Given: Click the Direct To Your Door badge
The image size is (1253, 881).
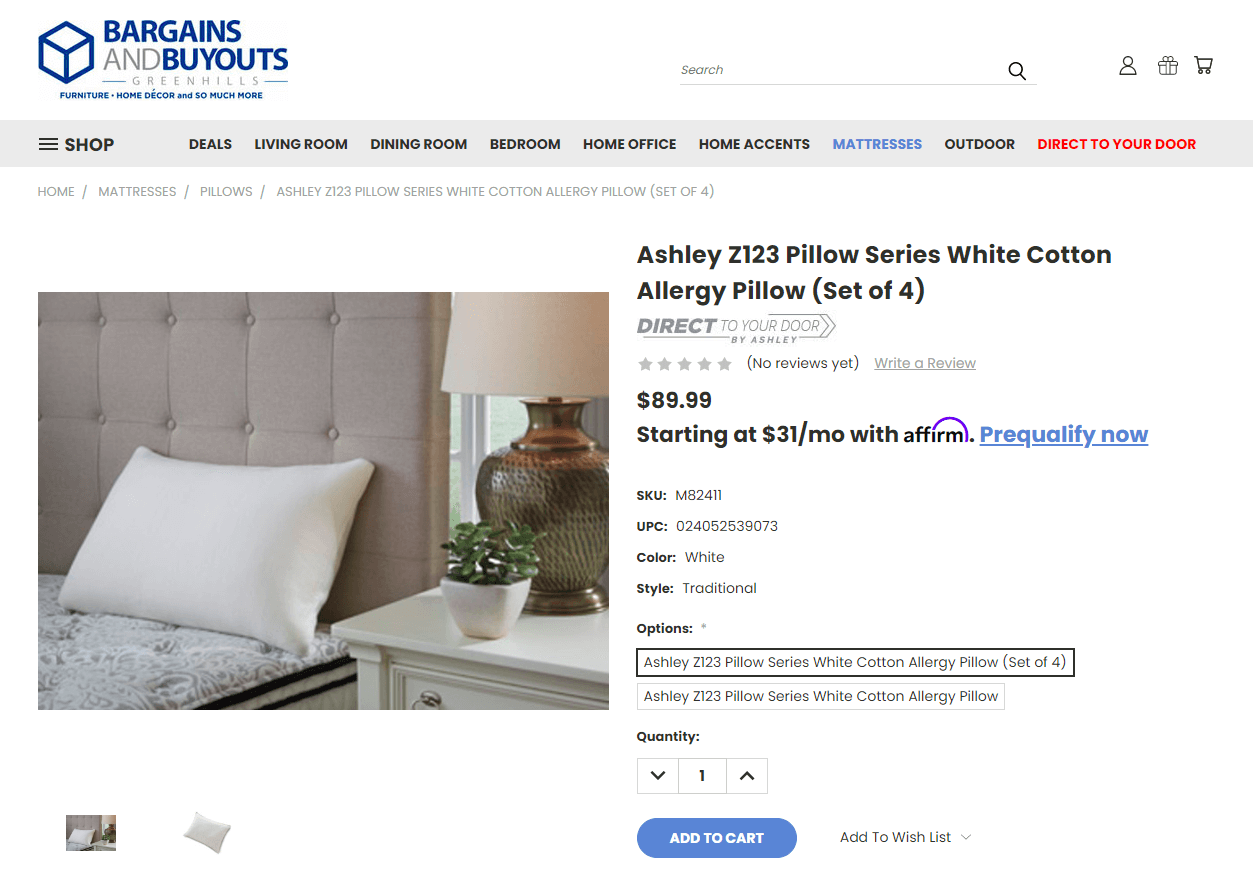Looking at the screenshot, I should click(x=736, y=329).
